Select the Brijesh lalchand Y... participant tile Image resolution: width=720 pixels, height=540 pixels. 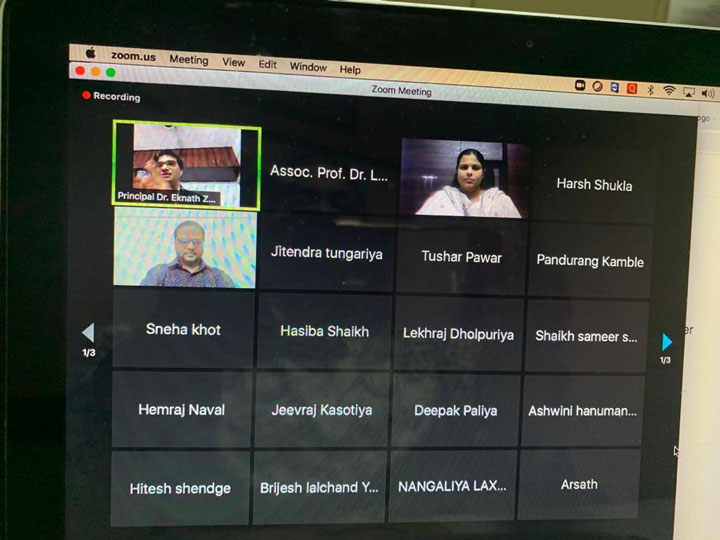click(319, 487)
